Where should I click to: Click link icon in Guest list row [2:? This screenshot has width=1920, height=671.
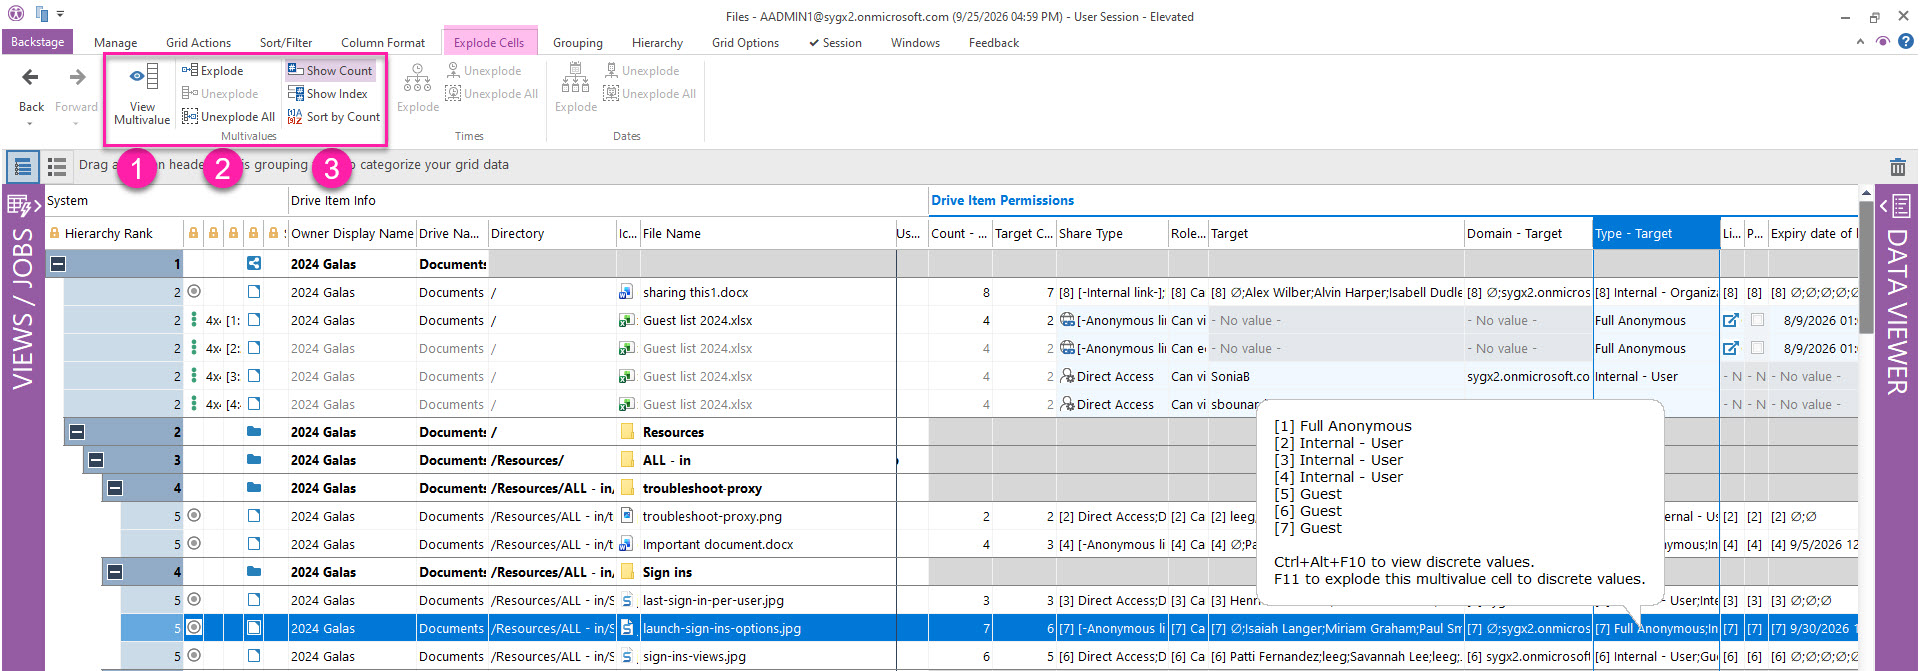(1731, 348)
